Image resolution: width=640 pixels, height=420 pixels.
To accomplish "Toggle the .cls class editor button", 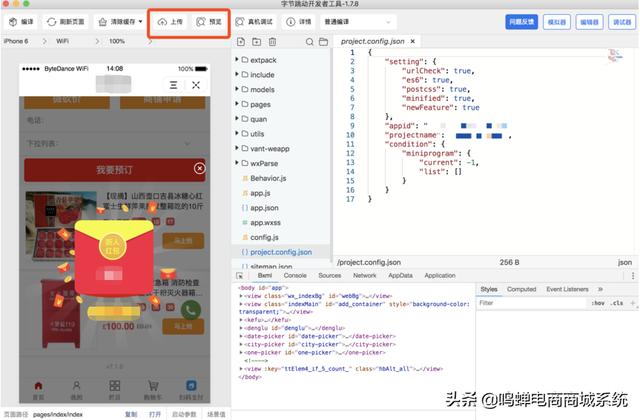I will tap(616, 303).
